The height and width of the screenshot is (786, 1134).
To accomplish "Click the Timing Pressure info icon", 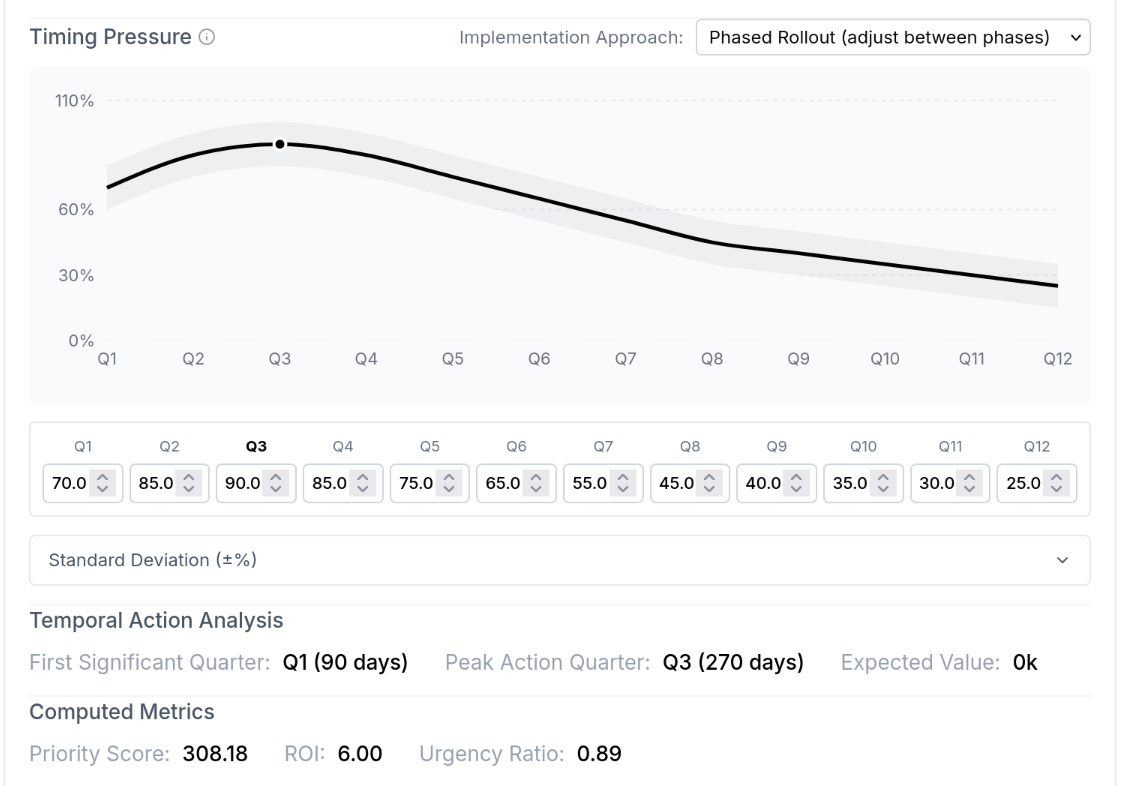I will 207,38.
